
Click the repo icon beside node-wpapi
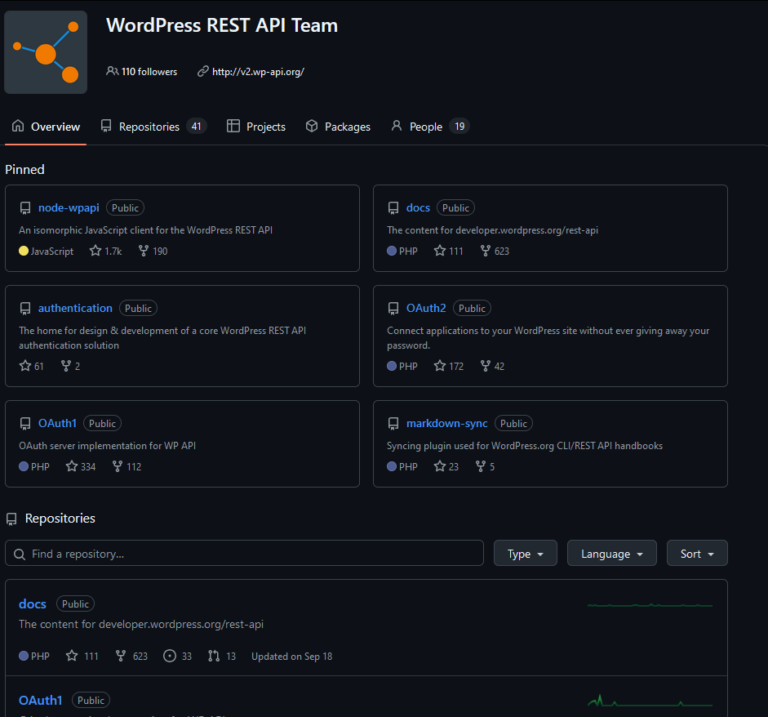(25, 208)
